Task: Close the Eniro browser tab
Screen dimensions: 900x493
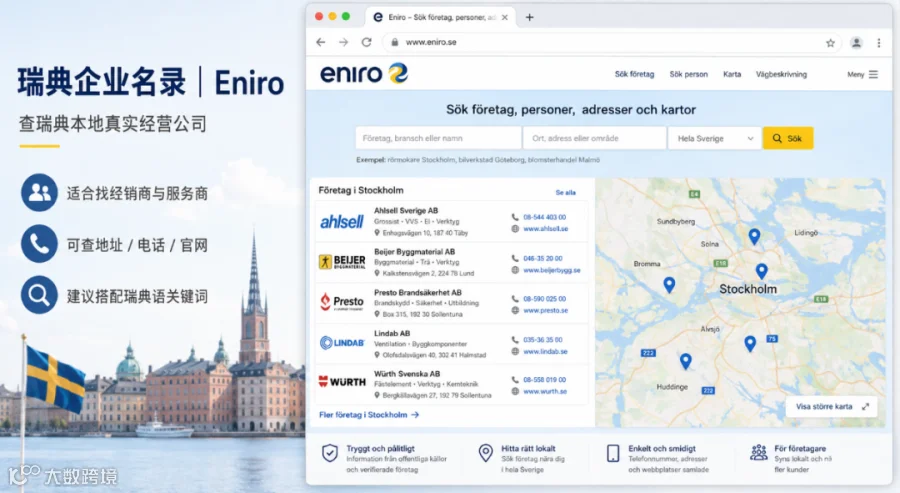Action: tap(505, 17)
